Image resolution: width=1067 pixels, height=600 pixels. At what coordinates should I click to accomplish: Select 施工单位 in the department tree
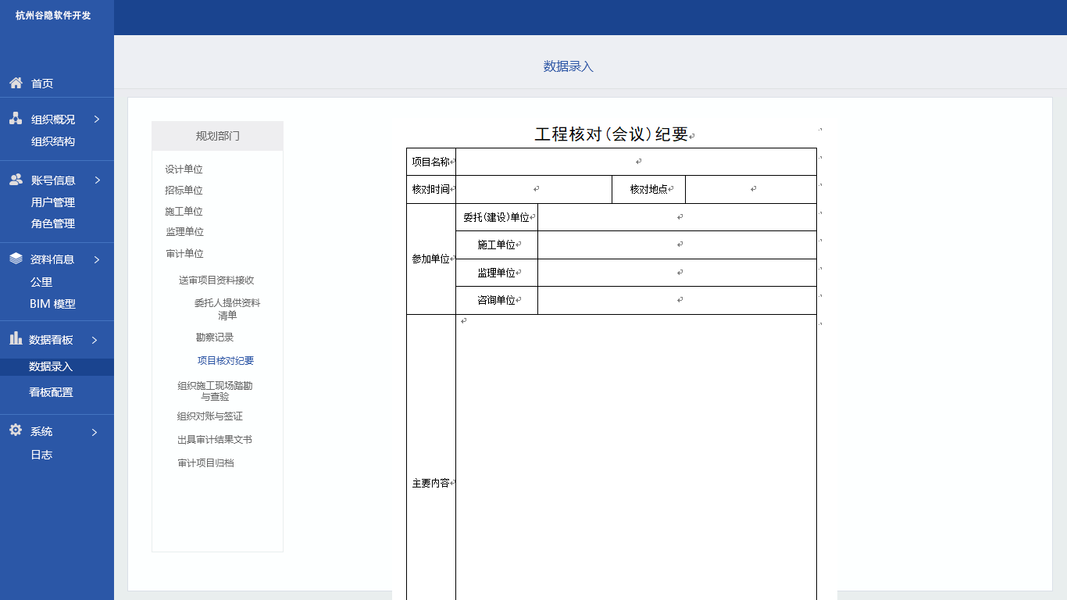[x=184, y=211]
